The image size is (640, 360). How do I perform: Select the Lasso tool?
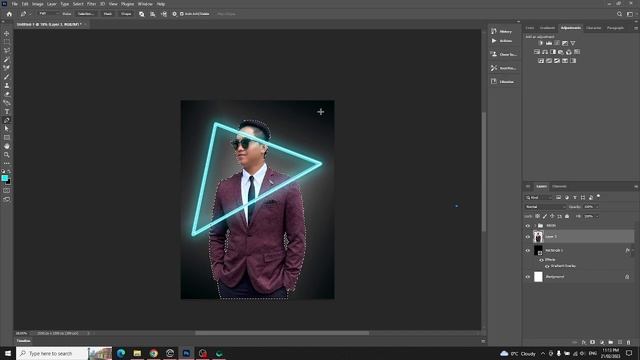[x=7, y=50]
